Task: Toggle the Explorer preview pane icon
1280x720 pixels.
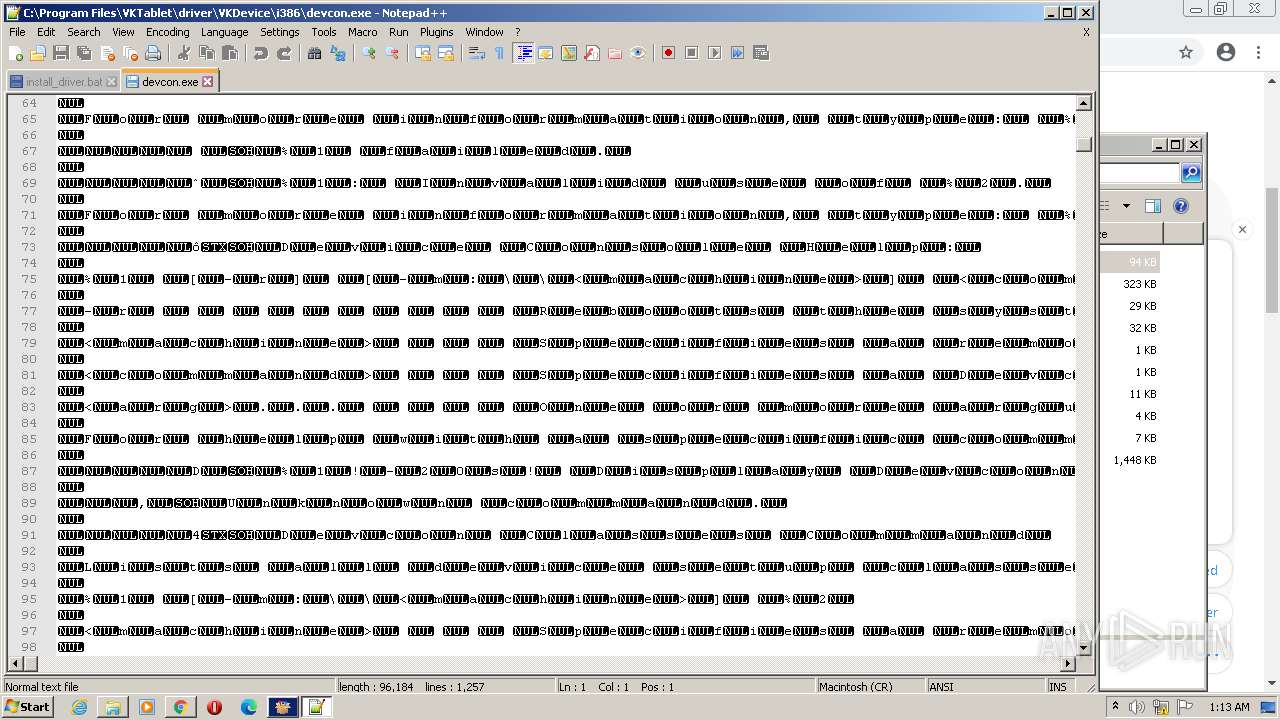Action: click(1153, 206)
